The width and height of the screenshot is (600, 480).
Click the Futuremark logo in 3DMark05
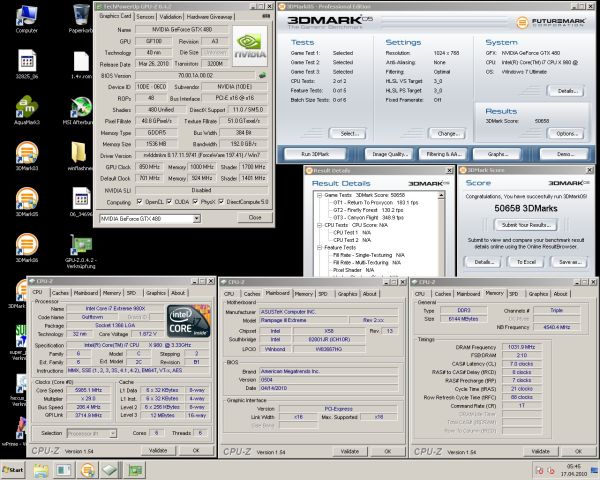(551, 22)
